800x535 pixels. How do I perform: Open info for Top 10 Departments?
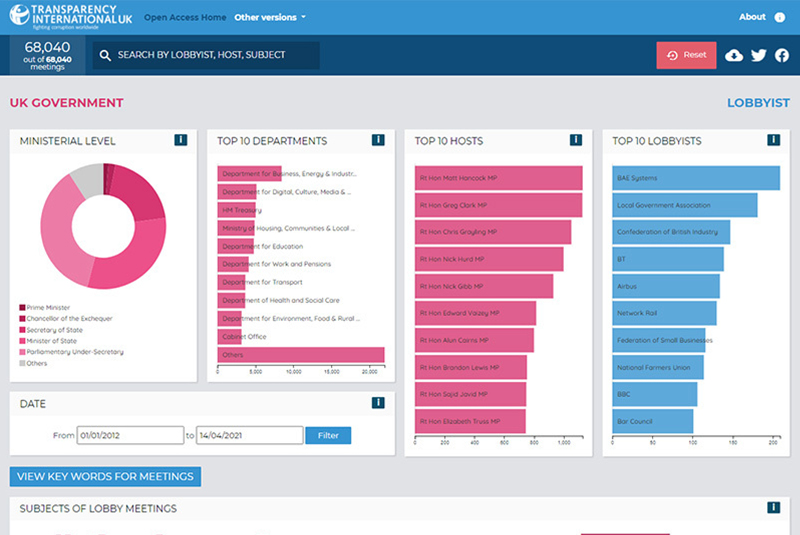(x=378, y=140)
